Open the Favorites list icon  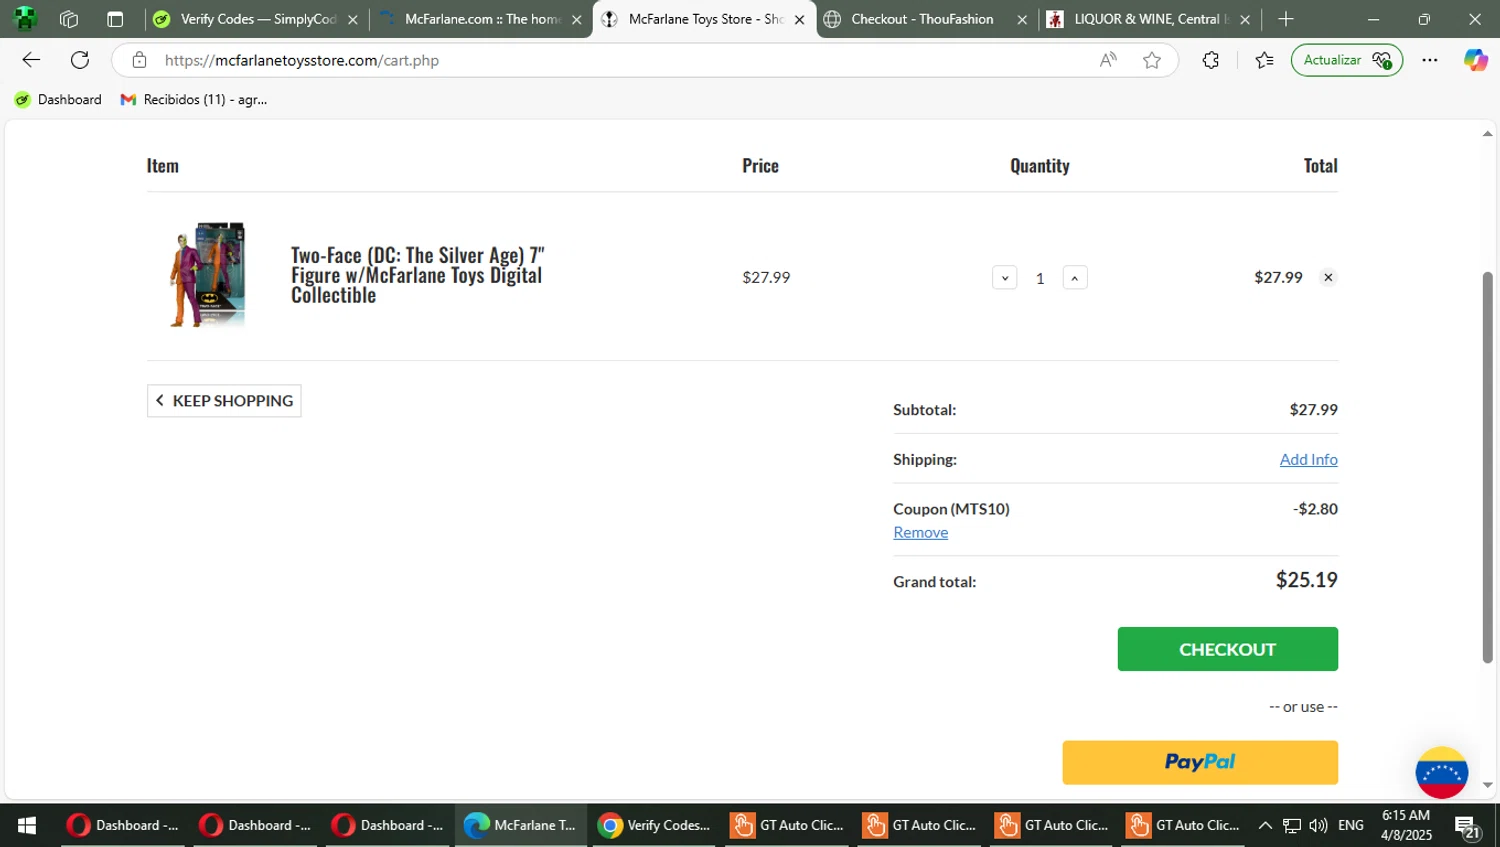[1264, 60]
